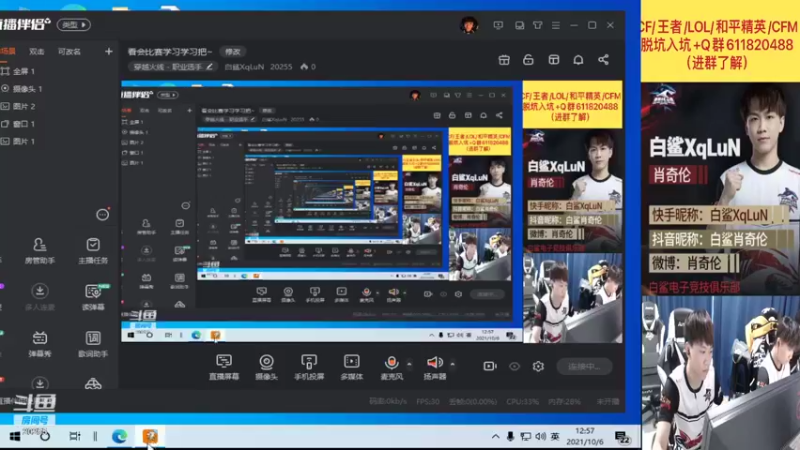Open the layout icon beside the bell
Viewport: 800px width, 450px height.
554,60
